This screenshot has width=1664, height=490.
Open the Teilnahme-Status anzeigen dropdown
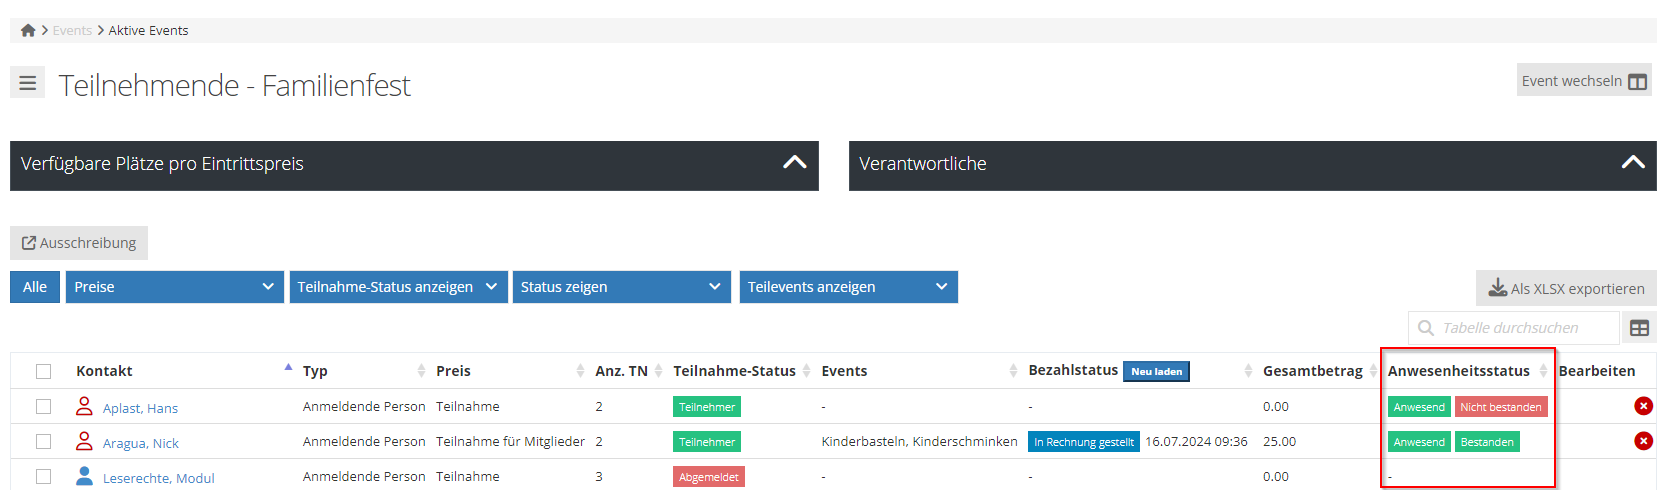(x=397, y=287)
